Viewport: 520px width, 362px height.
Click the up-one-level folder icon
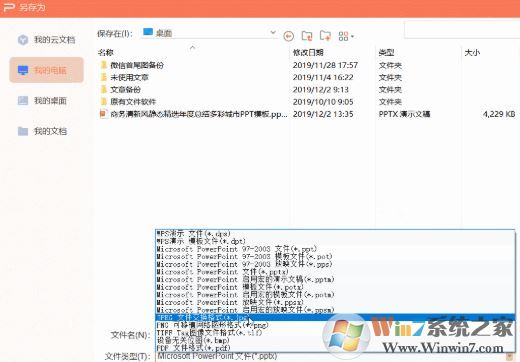[307, 36]
